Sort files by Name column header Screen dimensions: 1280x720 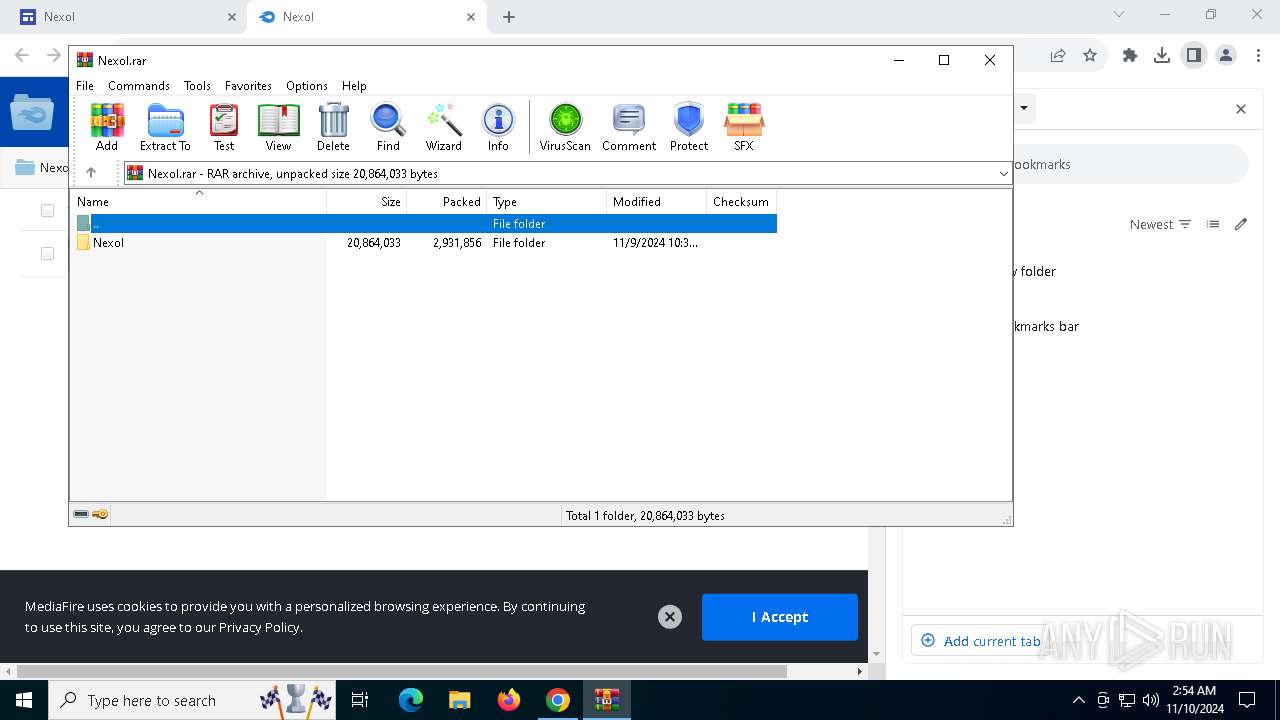(x=198, y=202)
